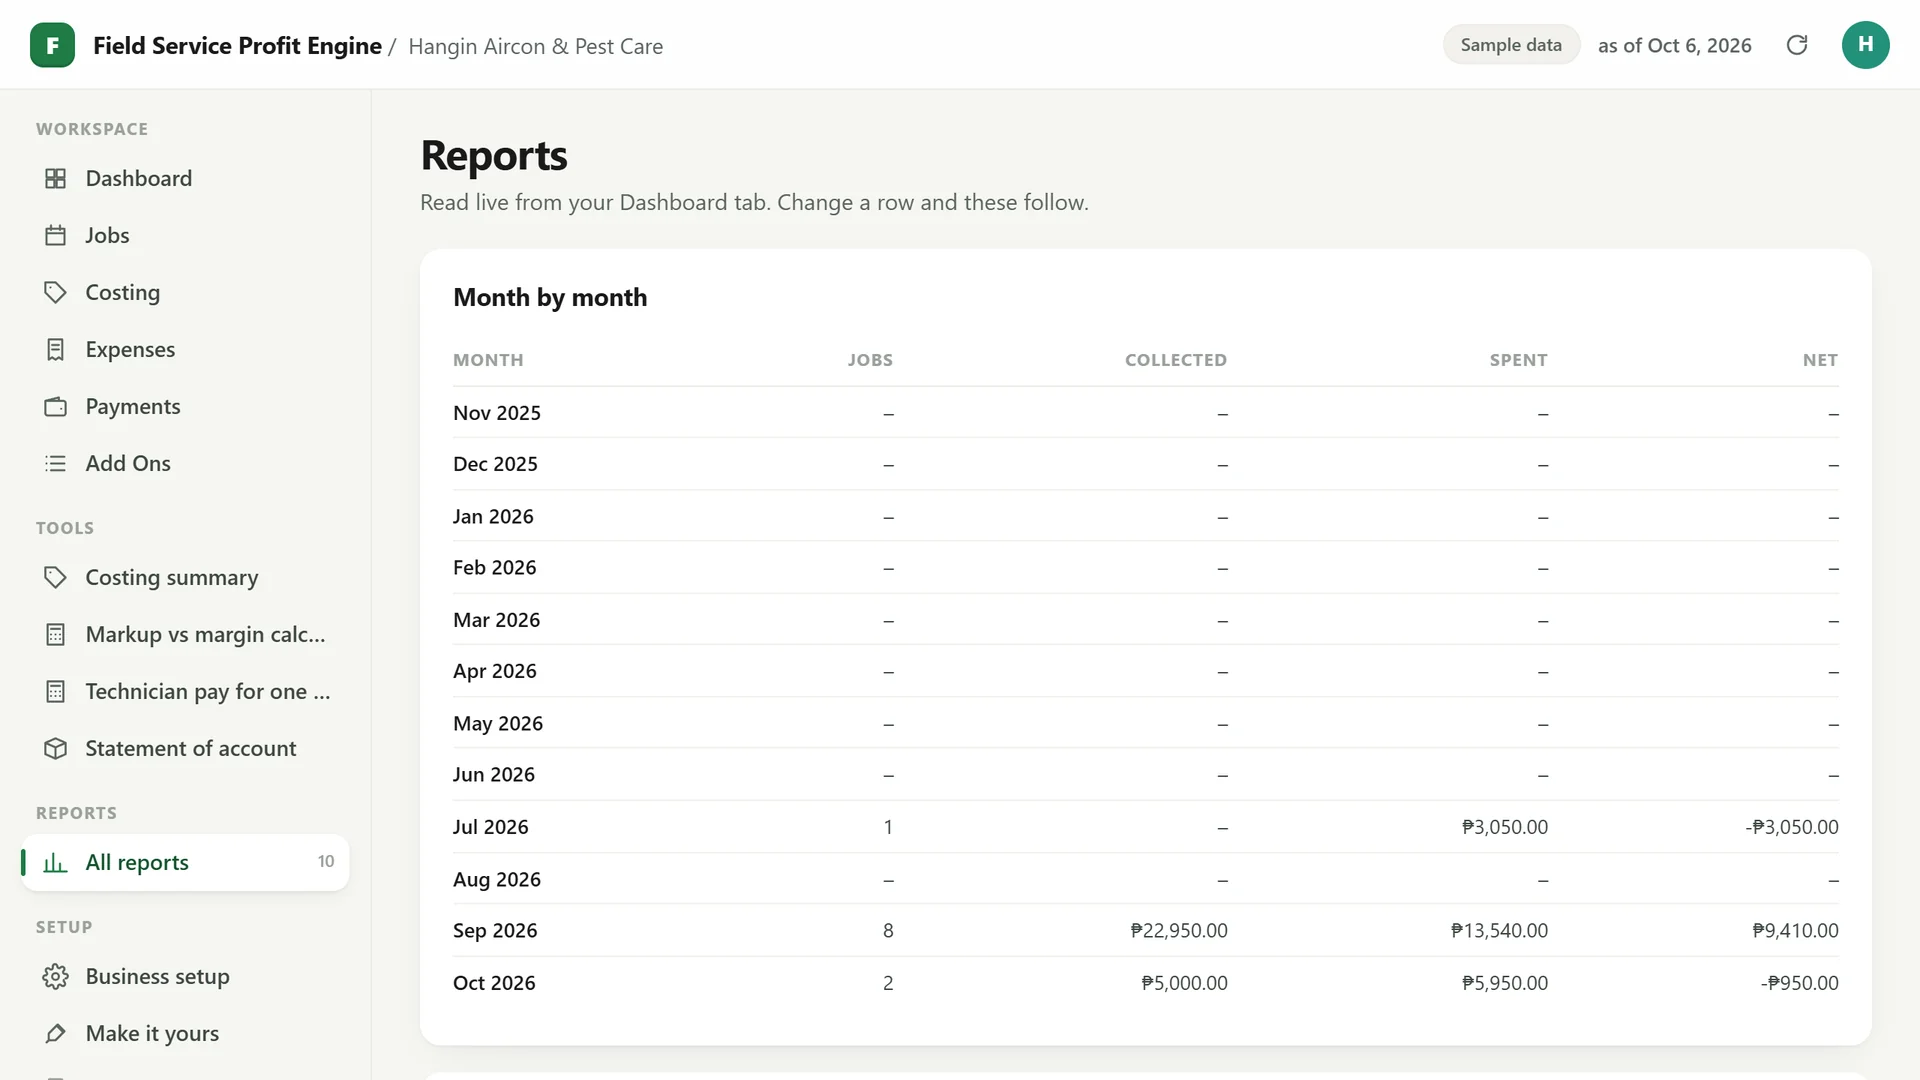1920x1080 pixels.
Task: Click Sep 2026 spent ₱13,540.00
Action: tap(1499, 930)
